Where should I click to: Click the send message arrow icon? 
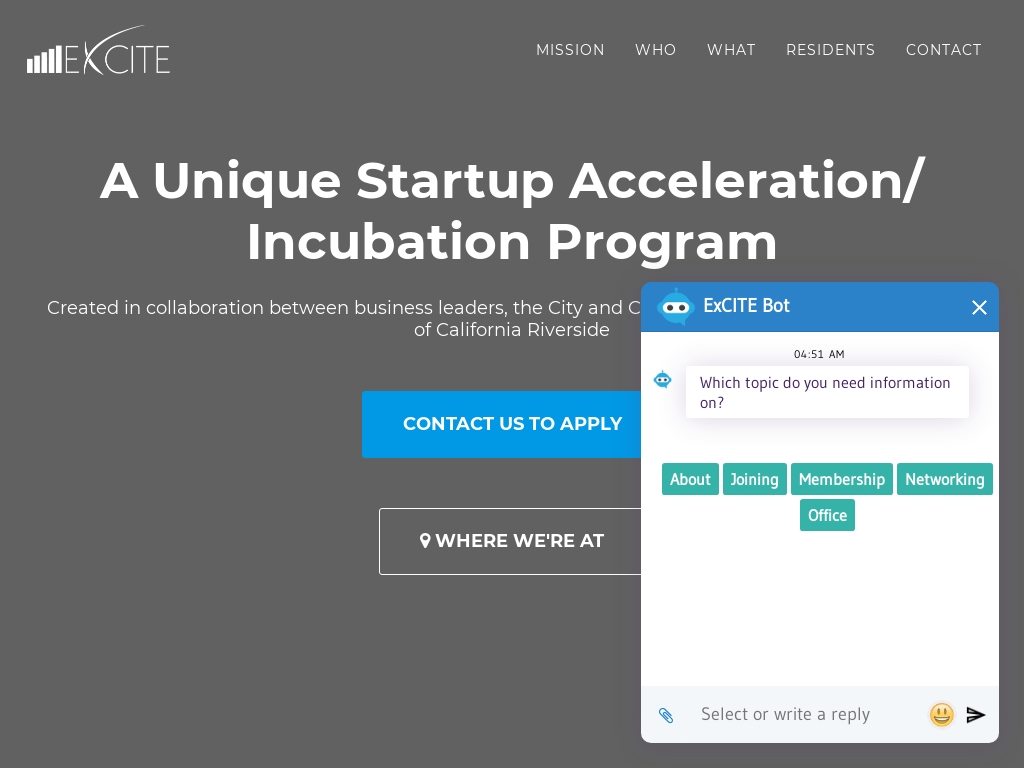click(976, 714)
